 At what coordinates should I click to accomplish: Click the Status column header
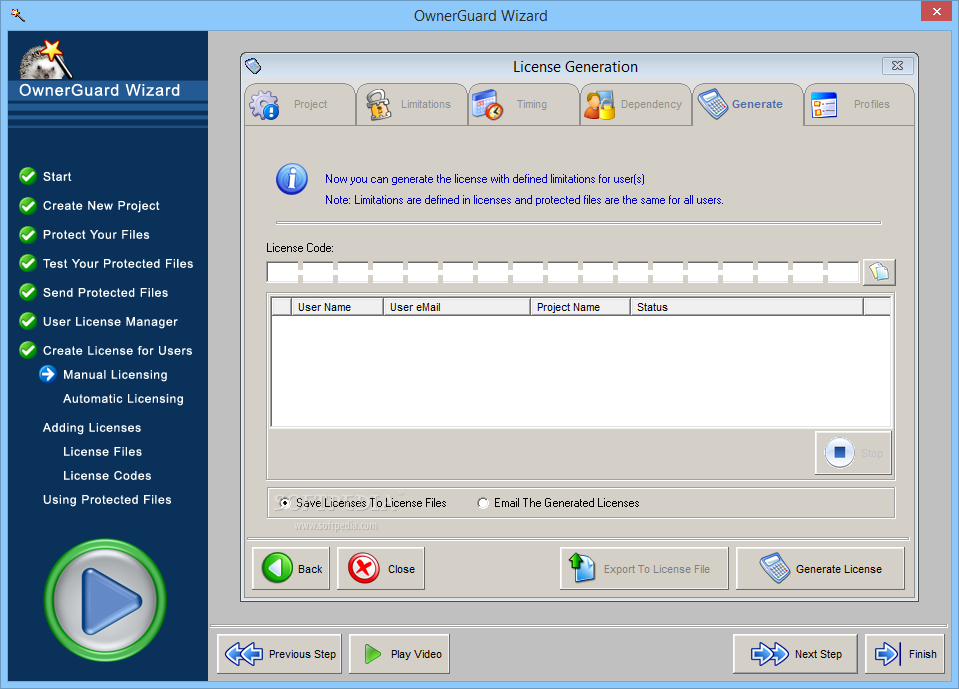click(x=747, y=307)
